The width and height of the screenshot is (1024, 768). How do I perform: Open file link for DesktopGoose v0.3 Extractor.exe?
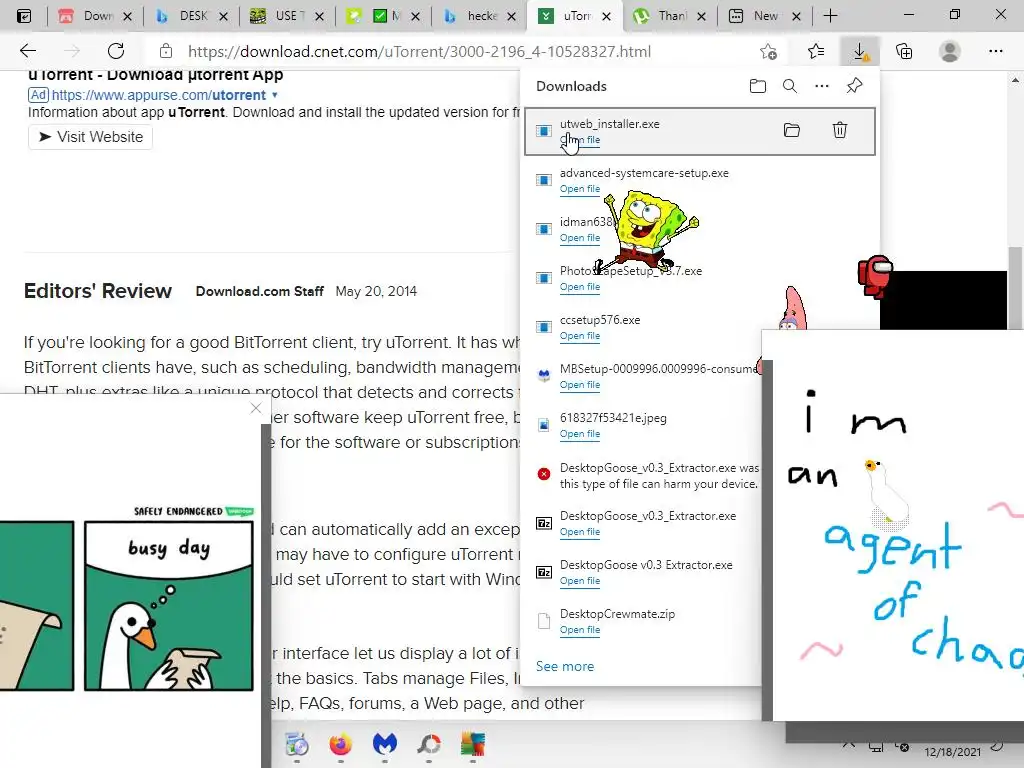[579, 581]
